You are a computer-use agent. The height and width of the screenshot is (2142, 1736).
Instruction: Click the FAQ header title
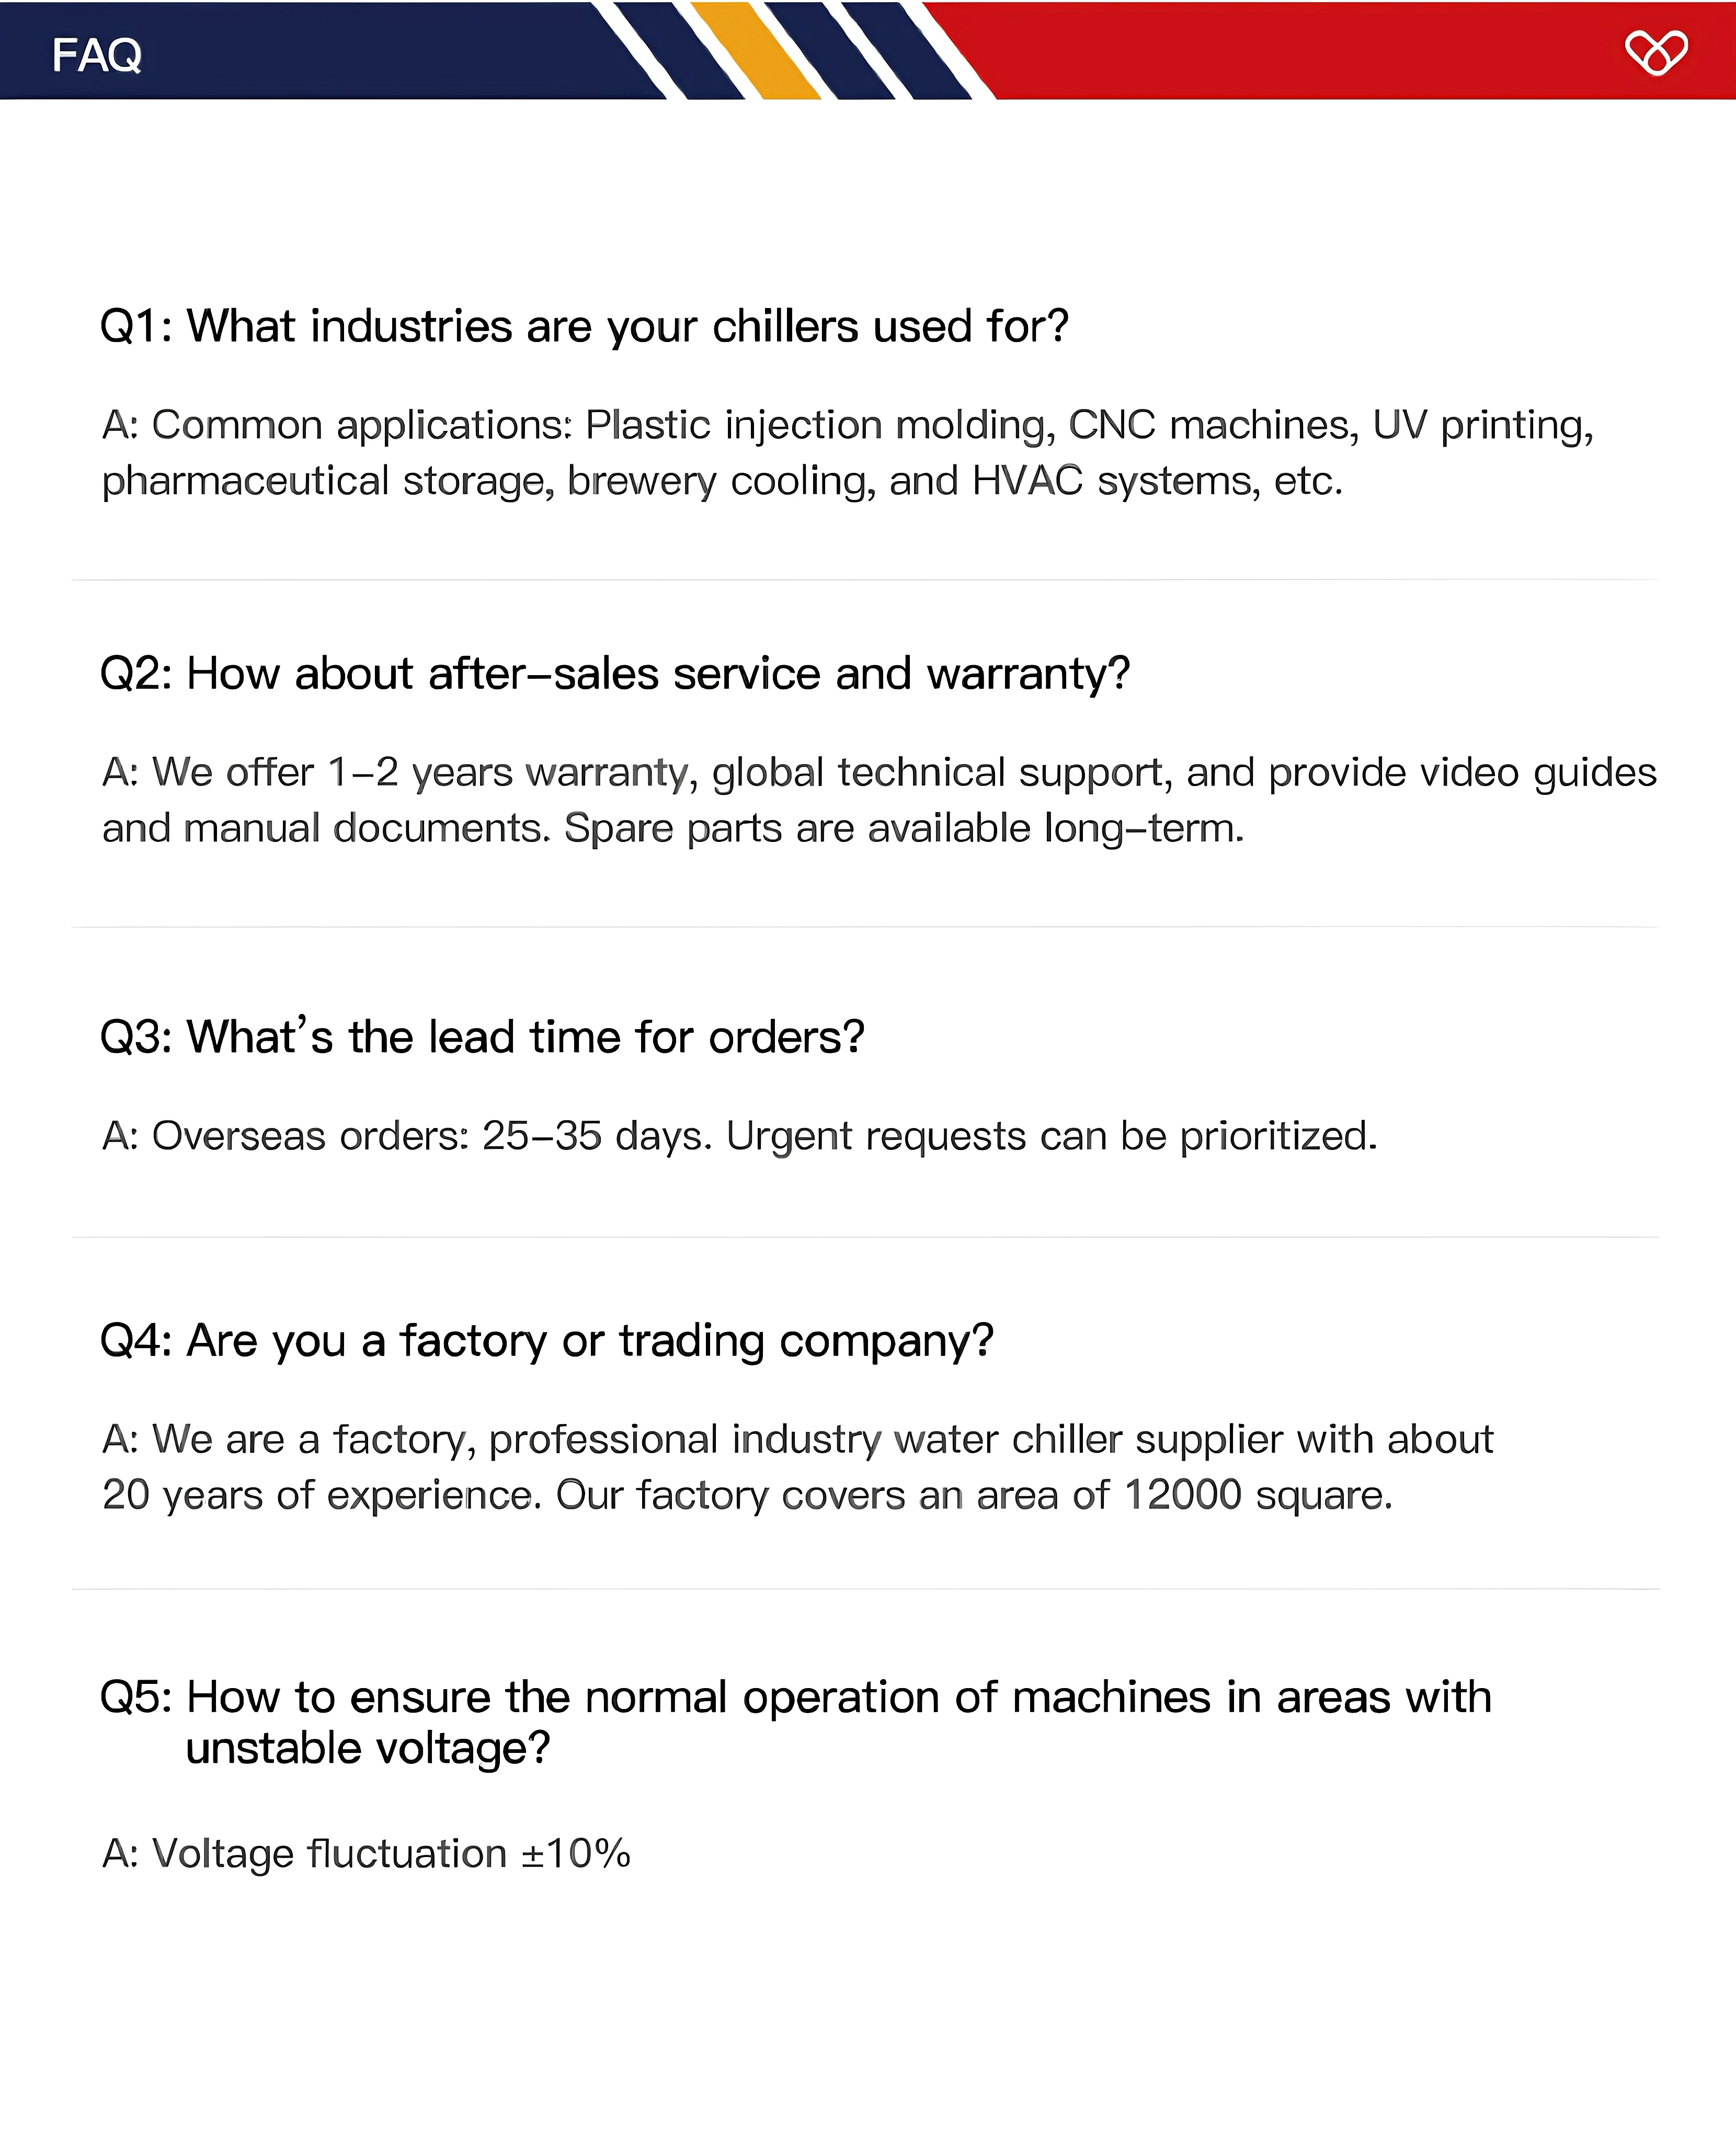[x=96, y=55]
